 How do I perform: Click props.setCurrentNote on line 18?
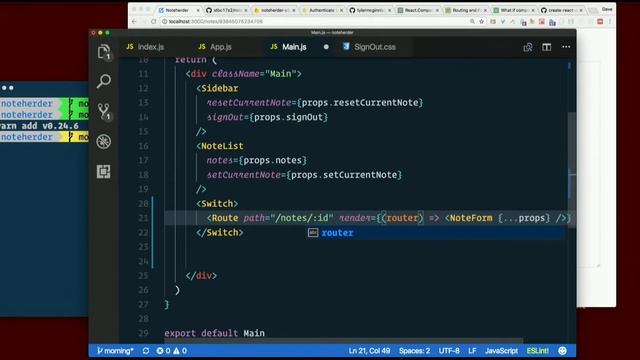click(x=344, y=175)
